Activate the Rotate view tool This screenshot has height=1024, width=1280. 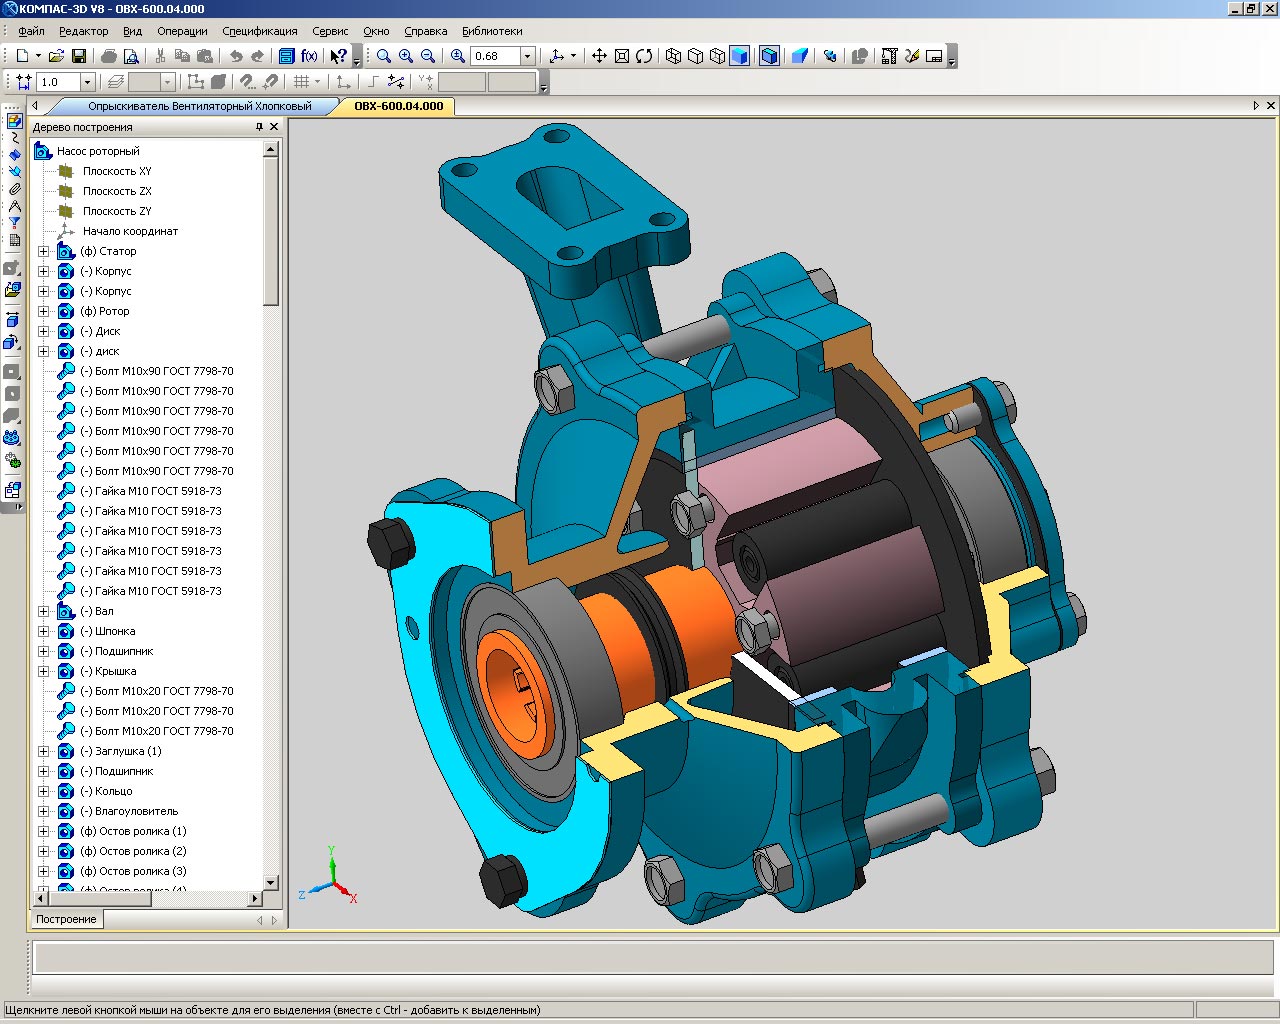pyautogui.click(x=644, y=56)
